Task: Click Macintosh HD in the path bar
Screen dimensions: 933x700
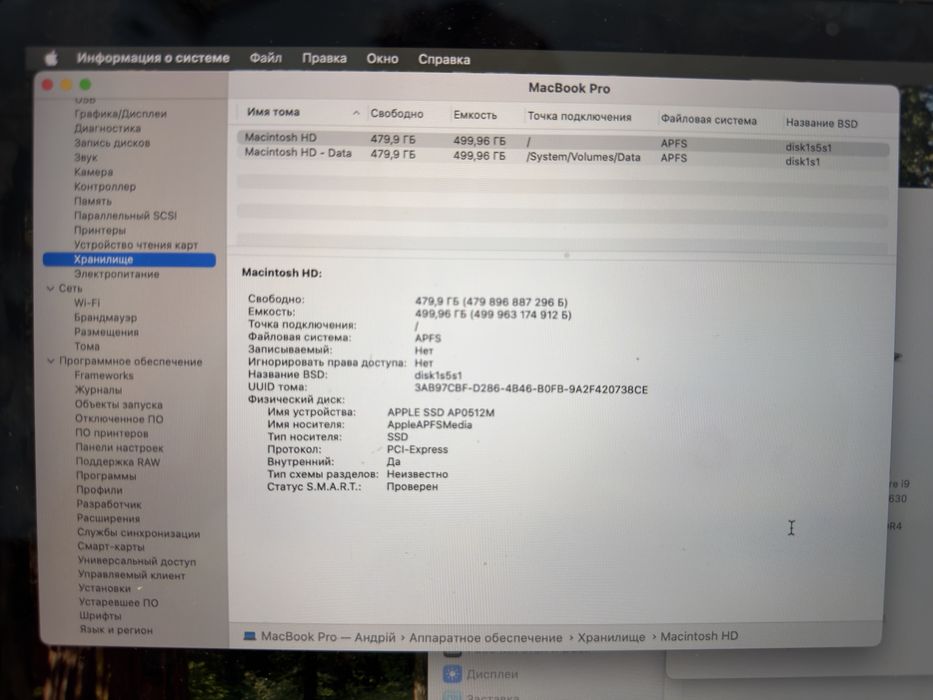Action: coord(699,636)
